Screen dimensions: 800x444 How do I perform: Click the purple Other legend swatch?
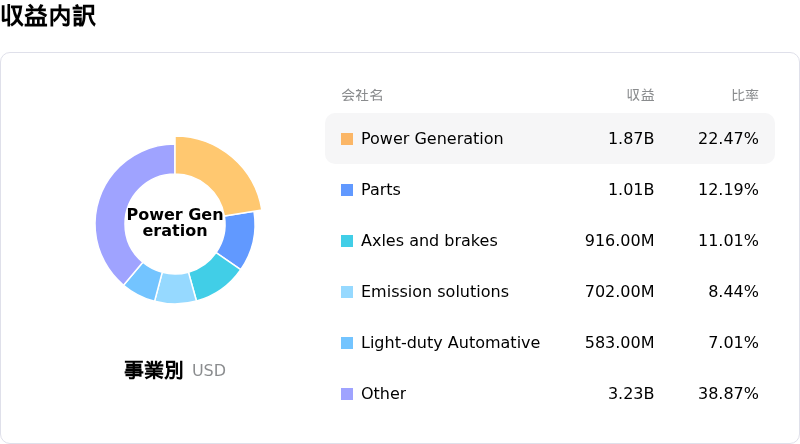[347, 394]
